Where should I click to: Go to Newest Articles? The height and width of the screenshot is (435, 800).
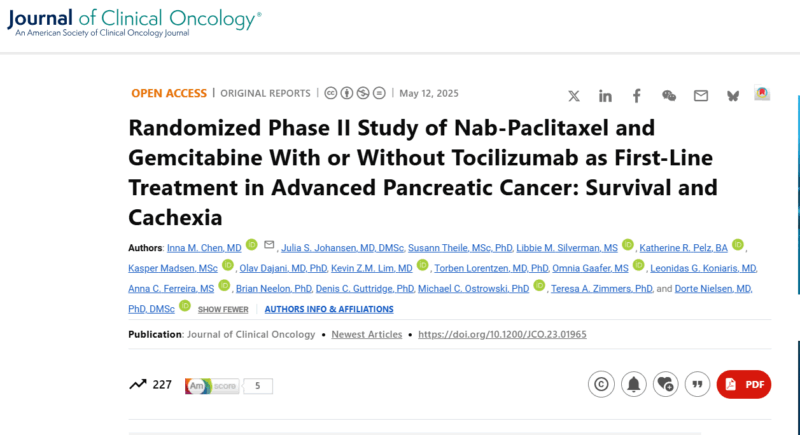point(366,335)
